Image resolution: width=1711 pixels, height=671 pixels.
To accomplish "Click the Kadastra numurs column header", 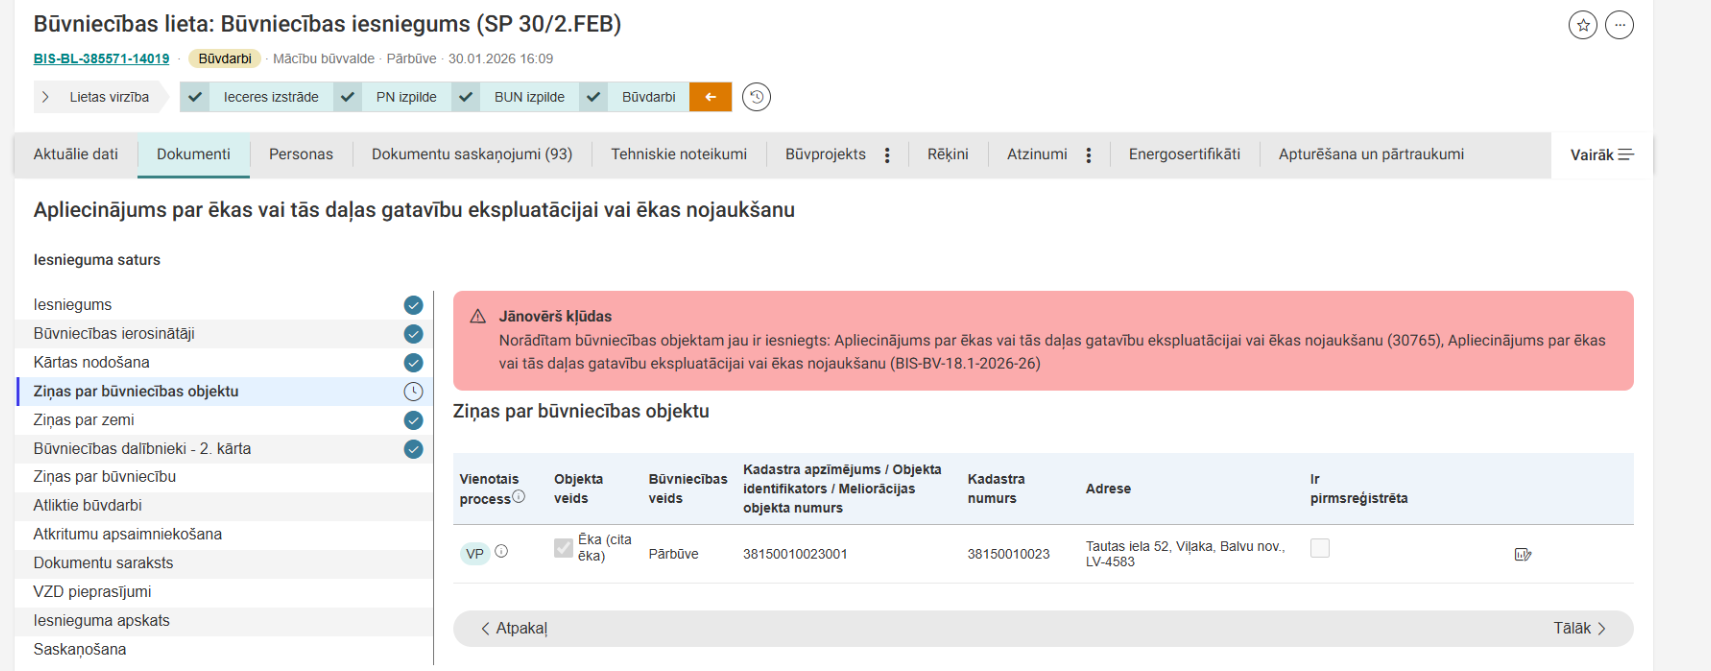I will tap(996, 489).
